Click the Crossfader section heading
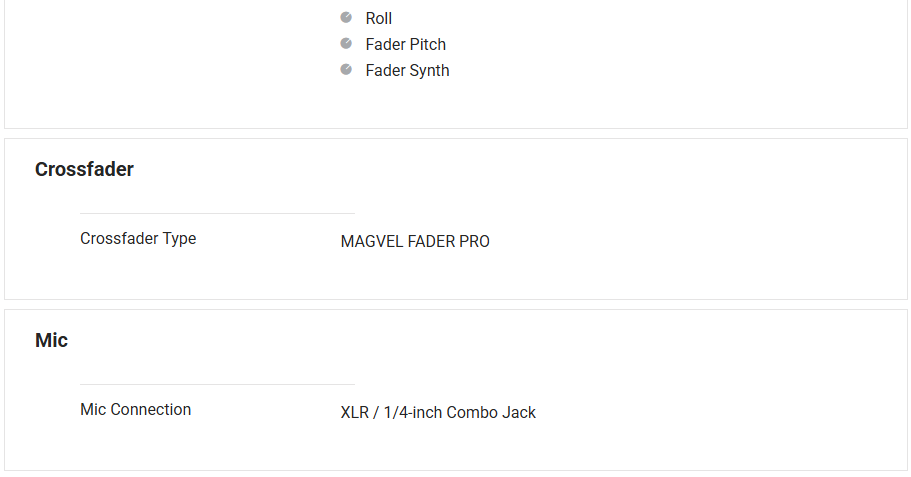The height and width of the screenshot is (477, 911). 84,169
